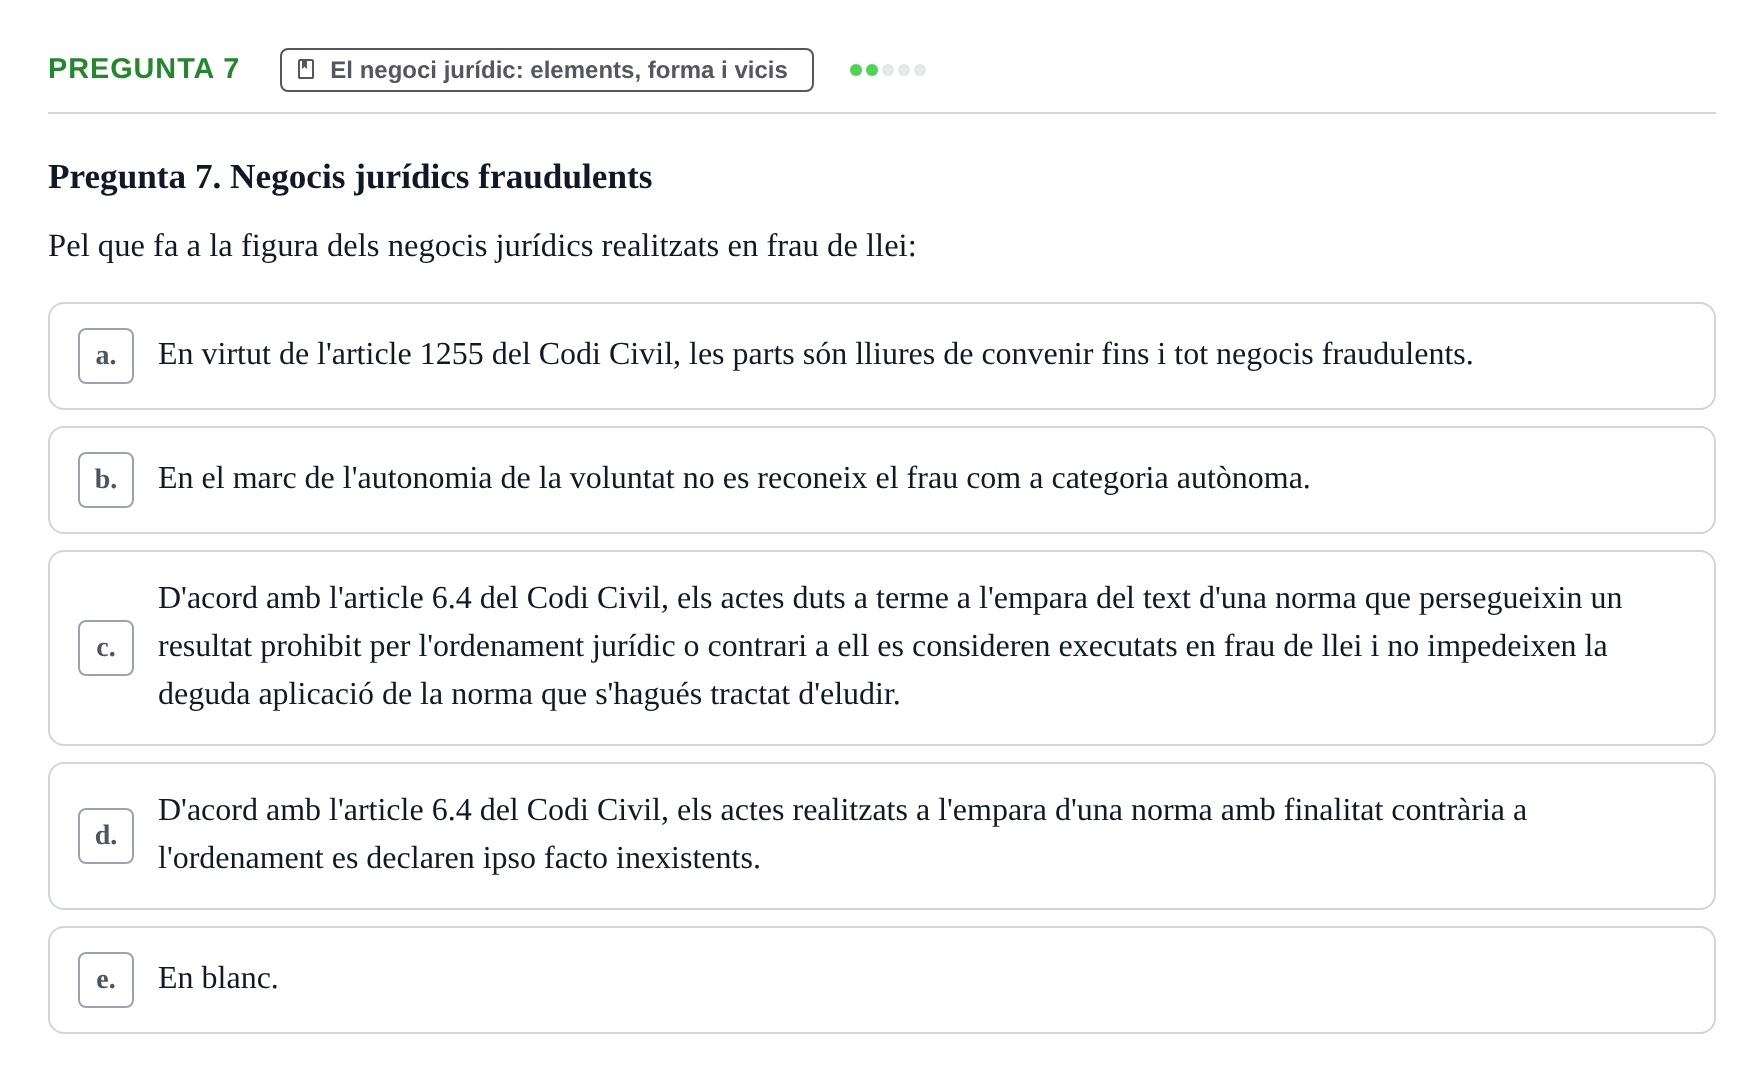The image size is (1764, 1084).
Task: Choose answer d about ipso facto inexistents
Action: click(x=881, y=836)
